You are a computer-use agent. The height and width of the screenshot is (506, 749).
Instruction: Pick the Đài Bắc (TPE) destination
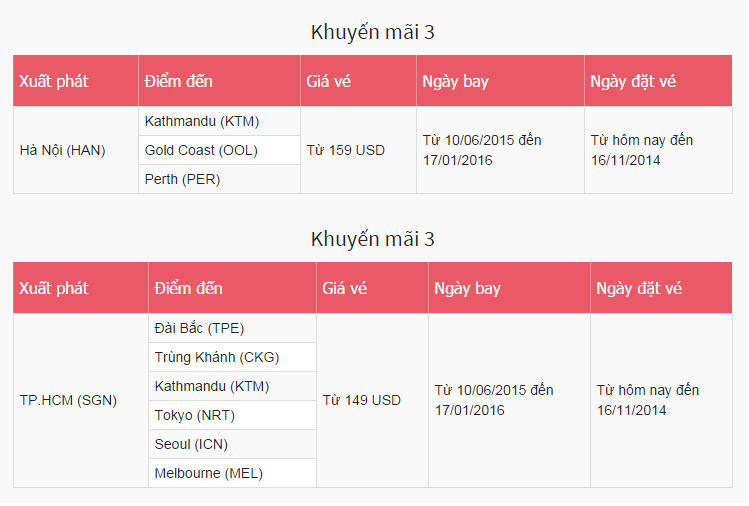click(200, 328)
